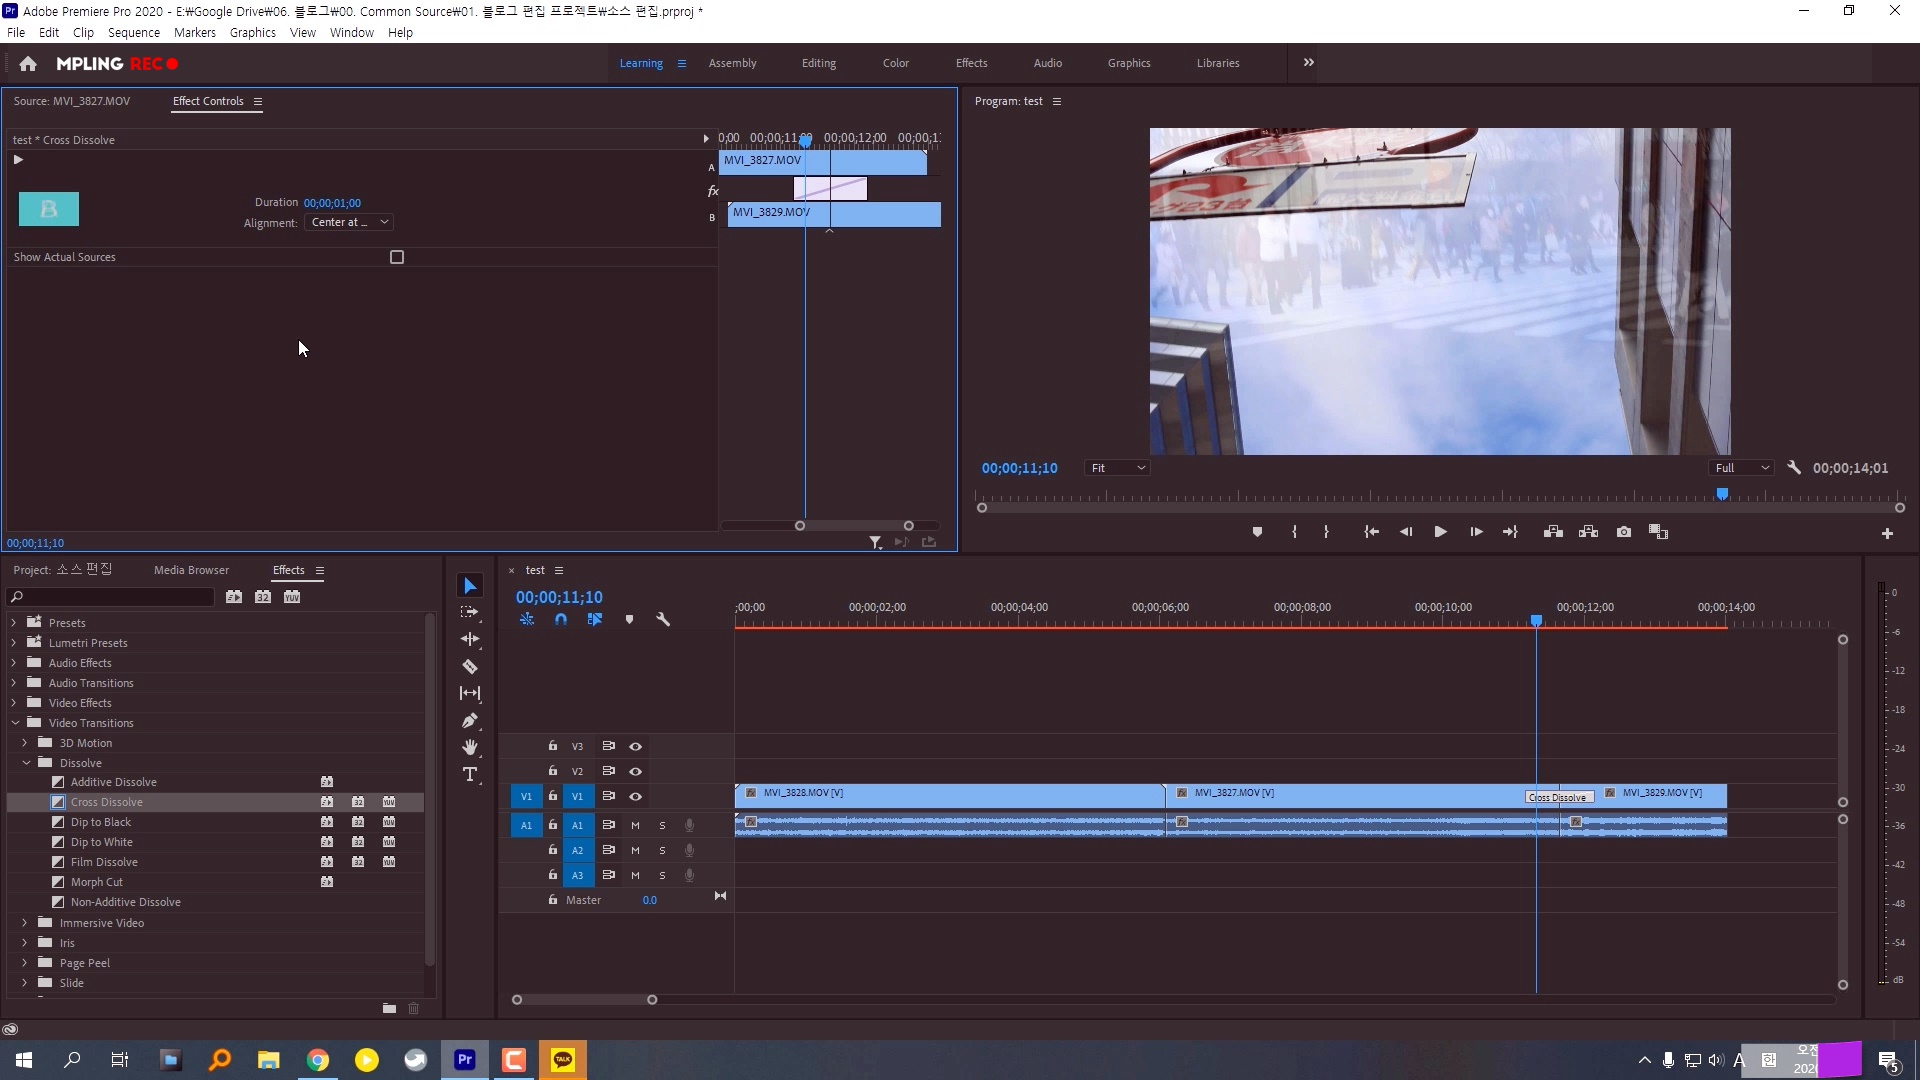Click the Ripple Edit tool
This screenshot has height=1080, width=1920.
[x=470, y=639]
